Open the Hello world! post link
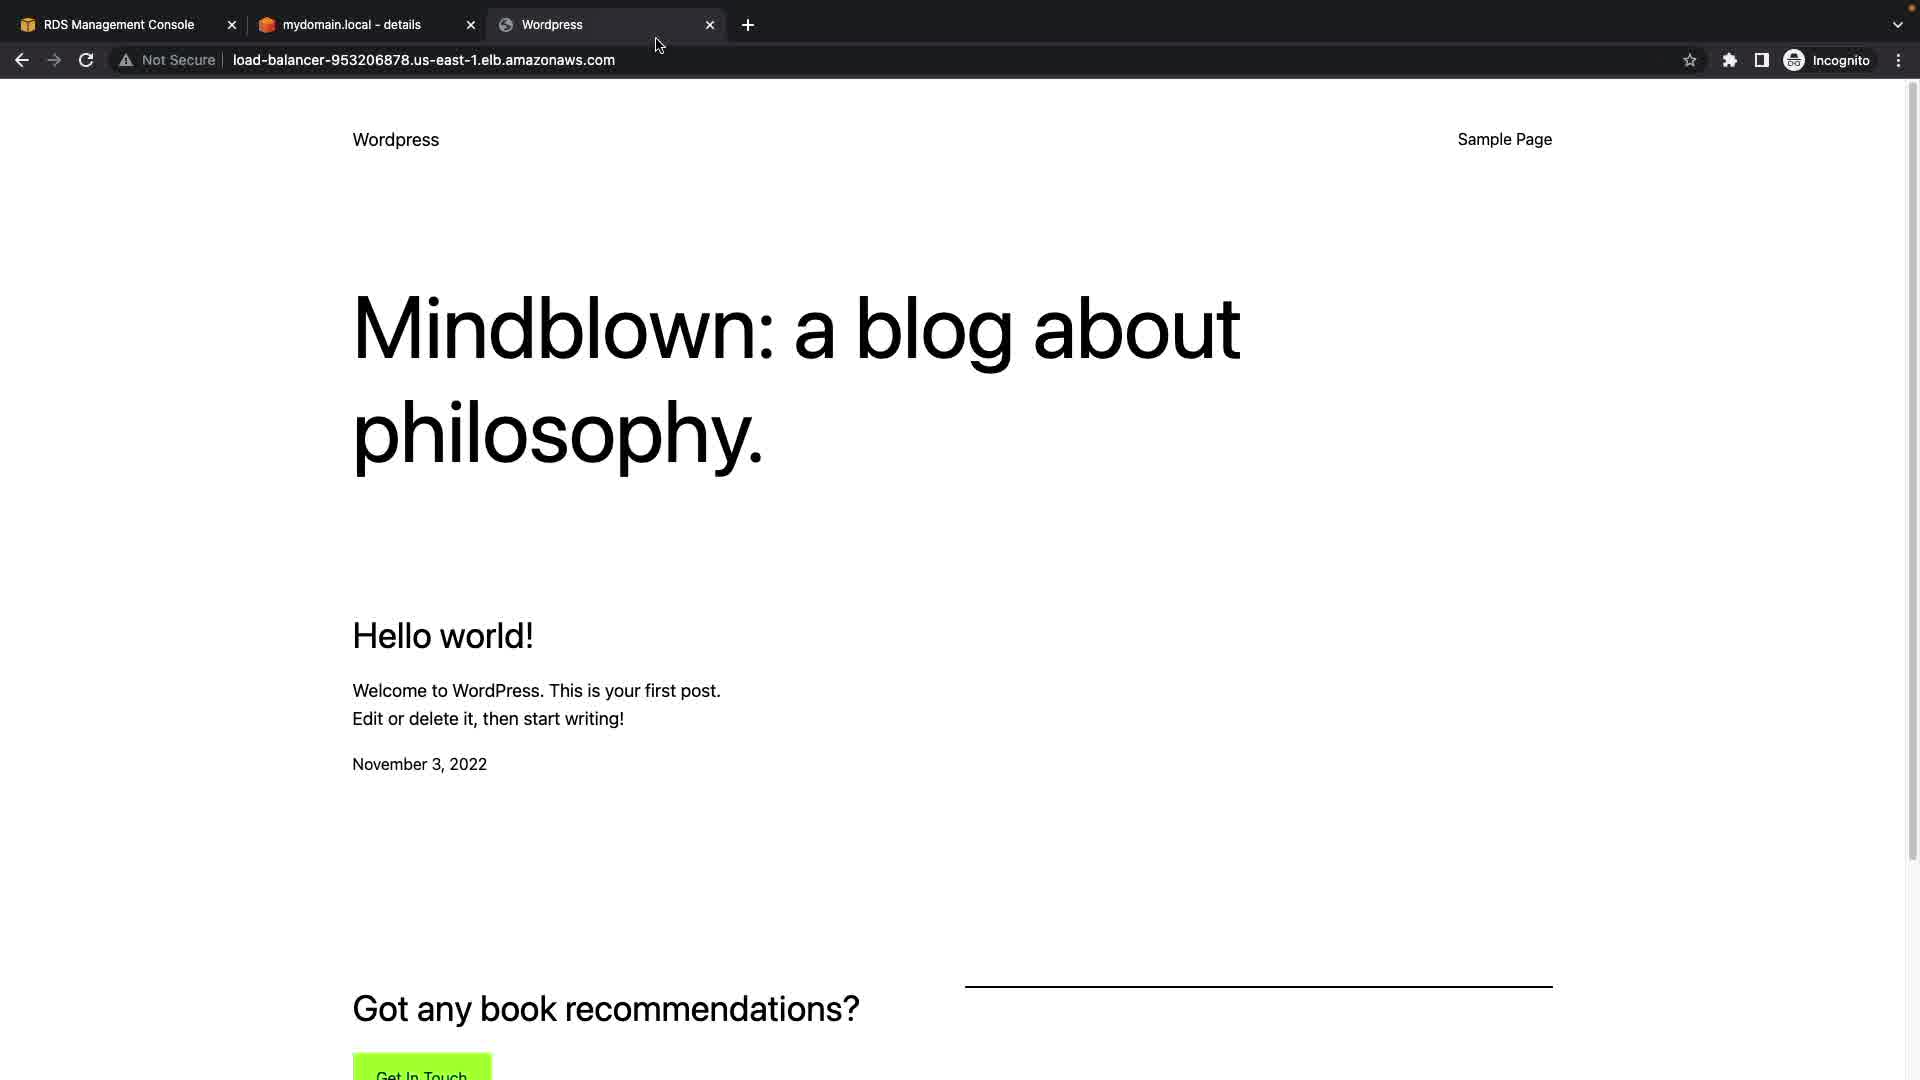The image size is (1920, 1080). [x=442, y=636]
